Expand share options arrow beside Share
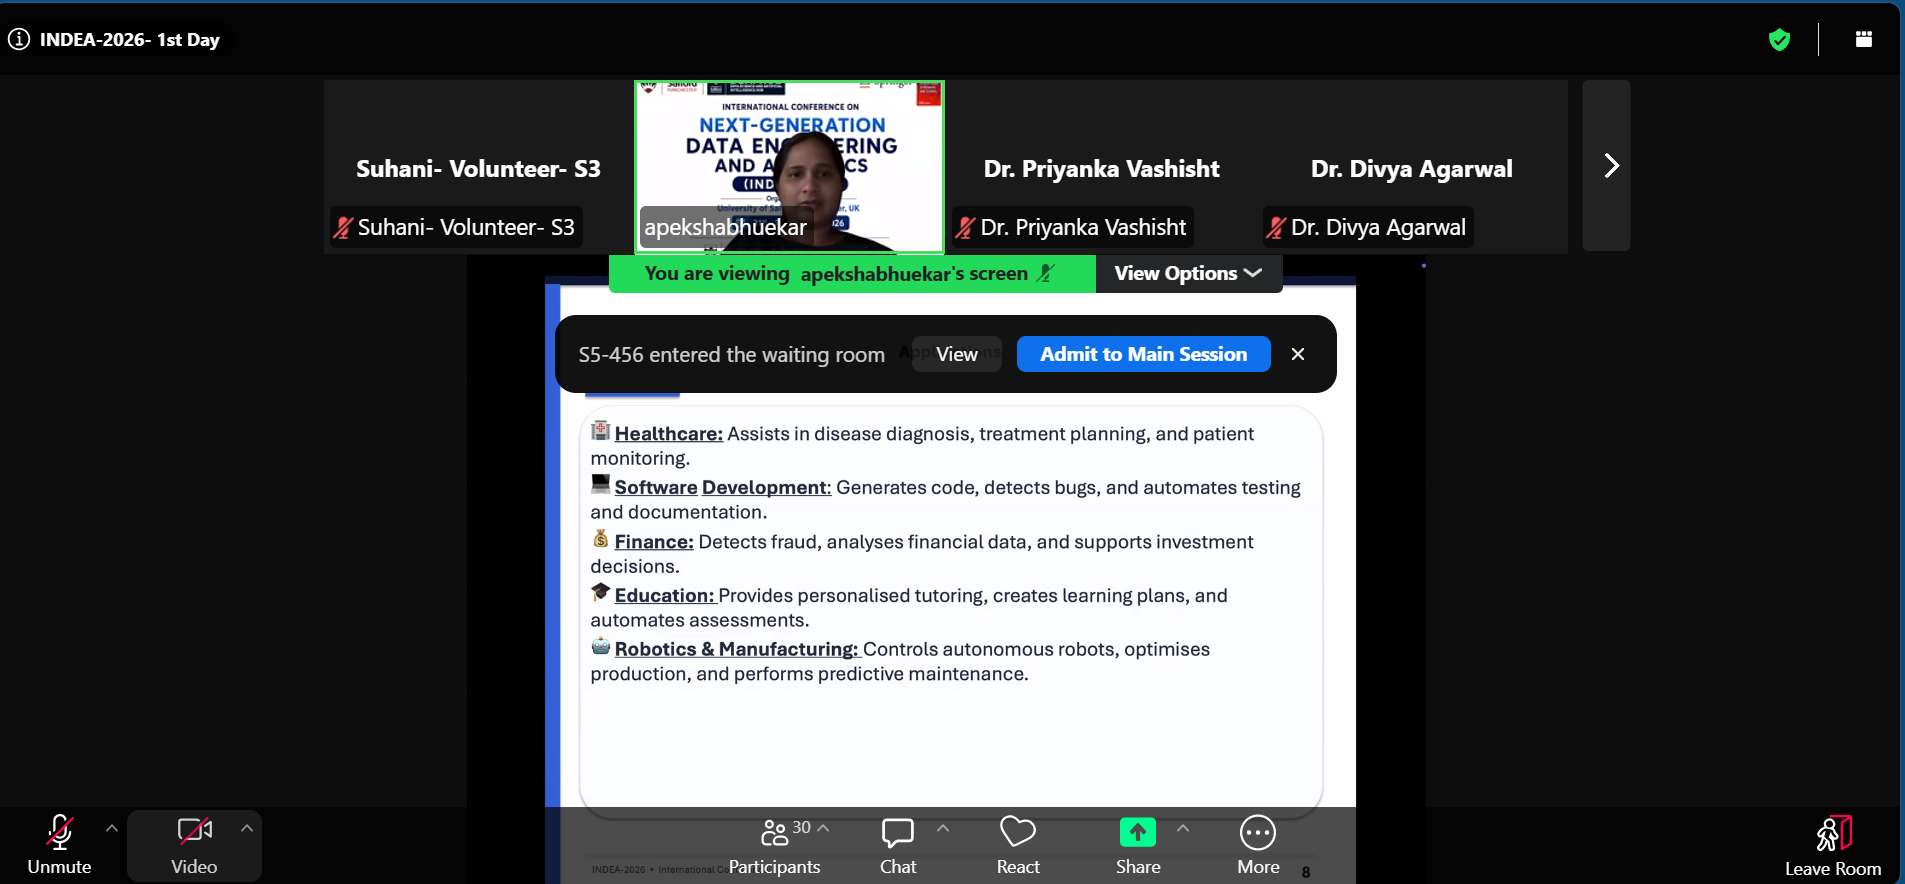Viewport: 1905px width, 884px height. (1183, 828)
